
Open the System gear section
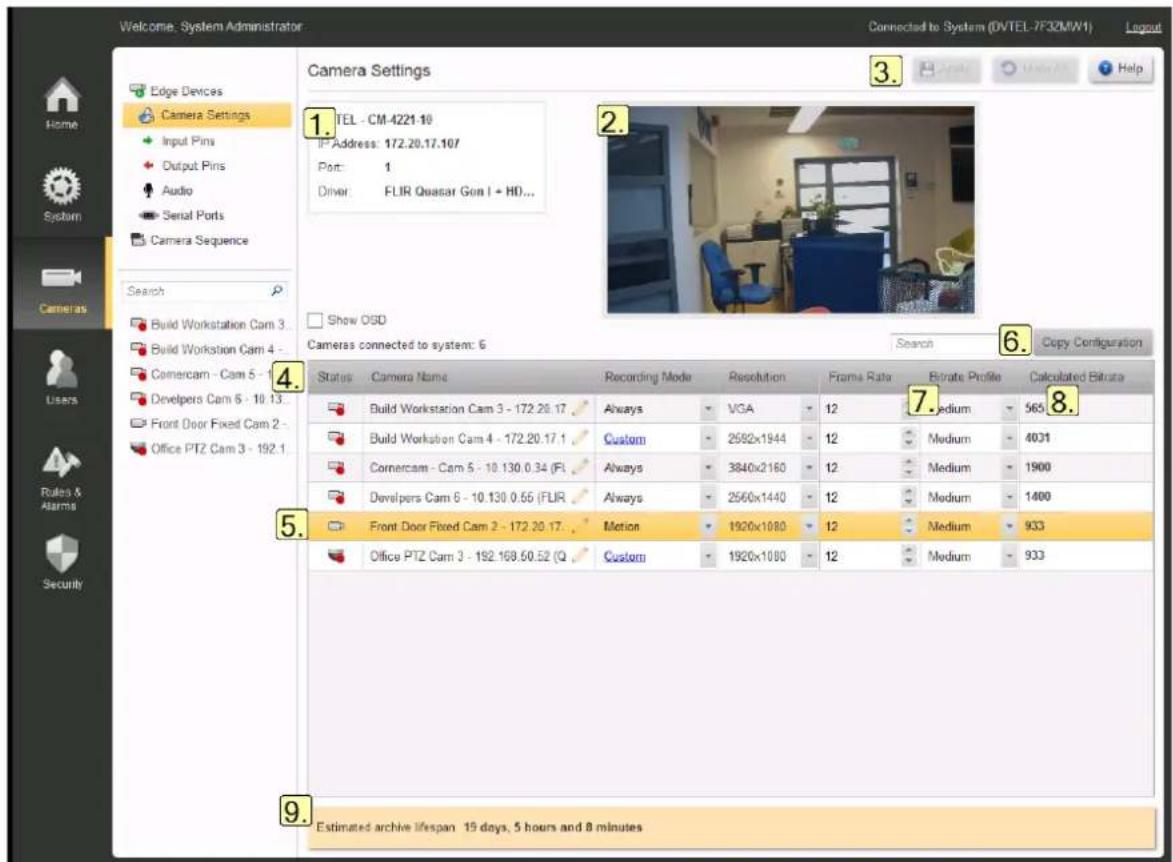click(x=61, y=195)
